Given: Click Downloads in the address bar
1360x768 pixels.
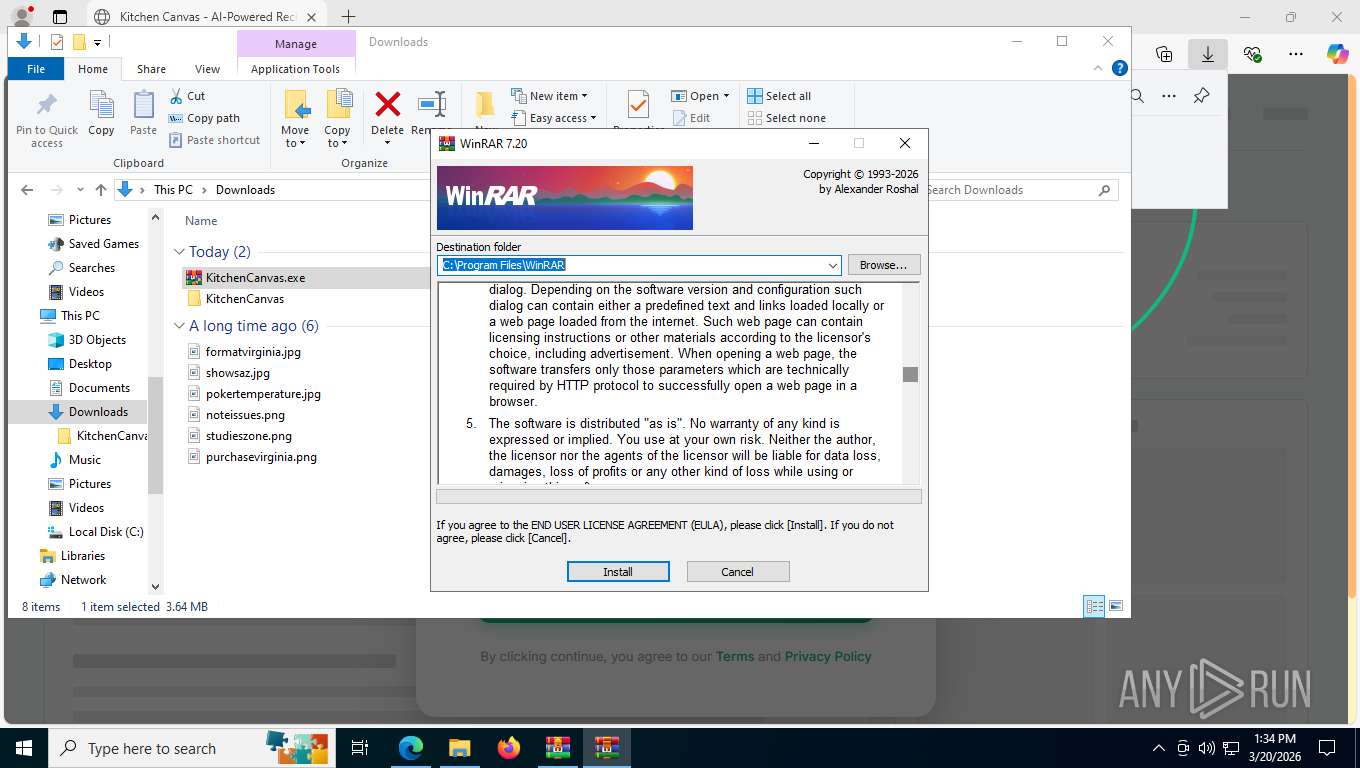Looking at the screenshot, I should point(245,190).
